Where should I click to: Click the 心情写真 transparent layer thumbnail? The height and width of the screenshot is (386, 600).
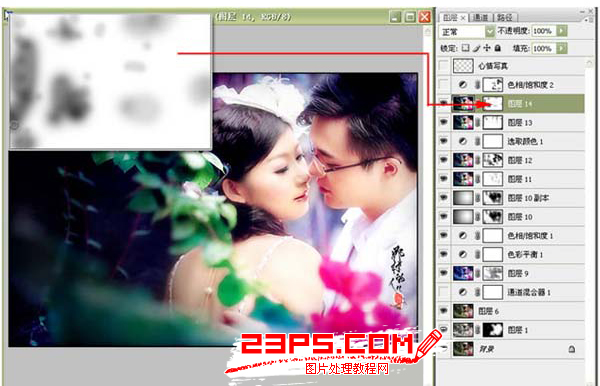(463, 66)
